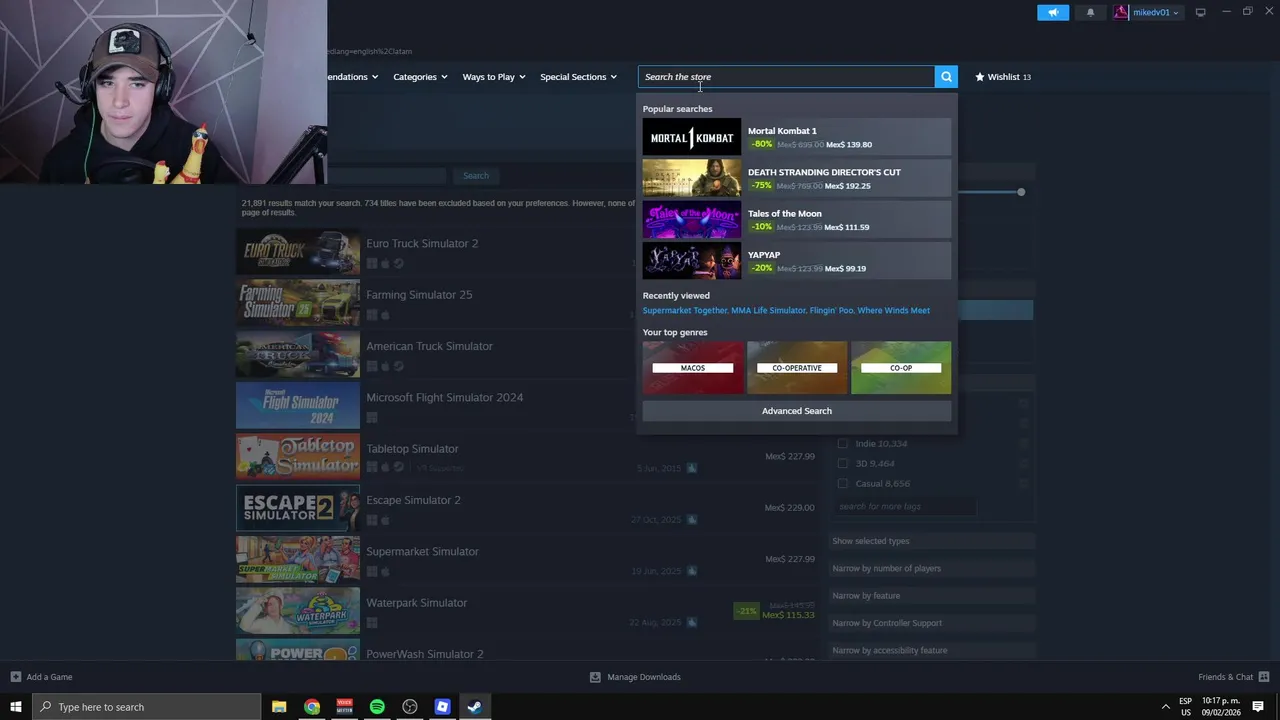Expand Narrow by accessibility feature filter
1280x720 pixels.
(x=932, y=650)
